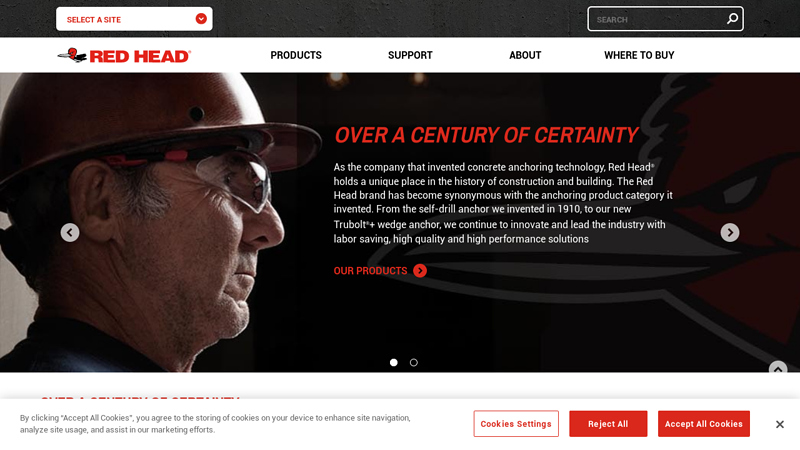The height and width of the screenshot is (450, 800).
Task: Expand the site selector red chevron
Action: tap(201, 19)
